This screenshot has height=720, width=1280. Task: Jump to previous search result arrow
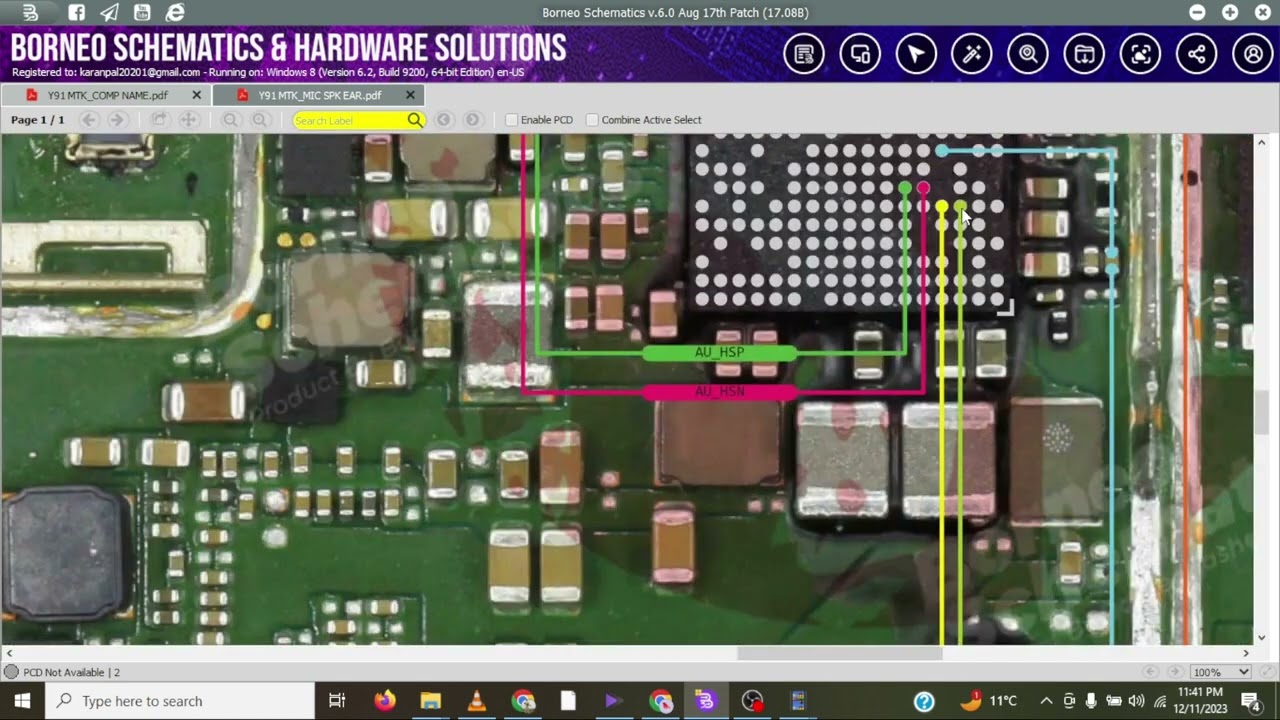pyautogui.click(x=443, y=120)
